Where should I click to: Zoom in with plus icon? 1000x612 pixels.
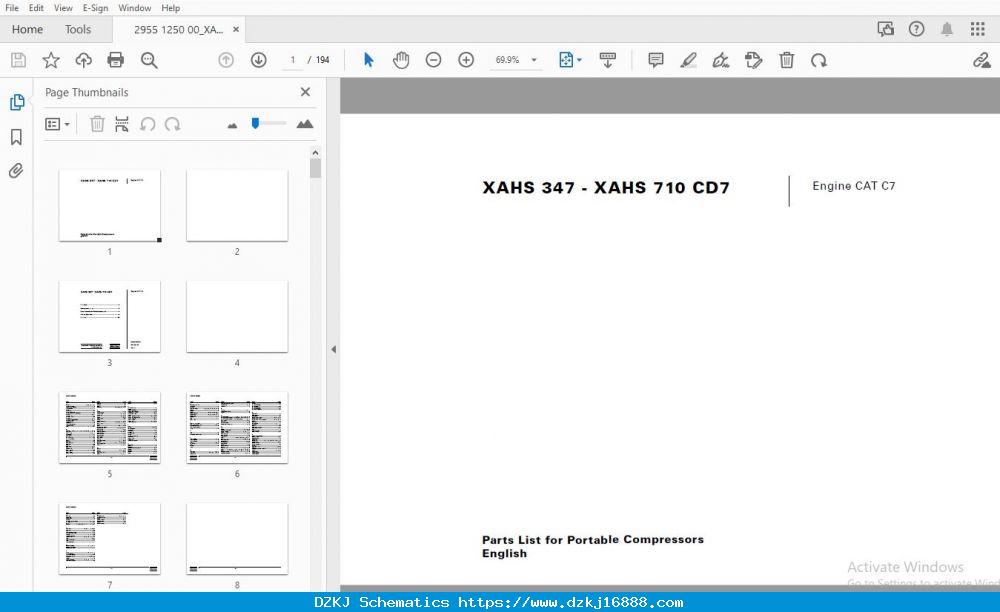(x=466, y=60)
